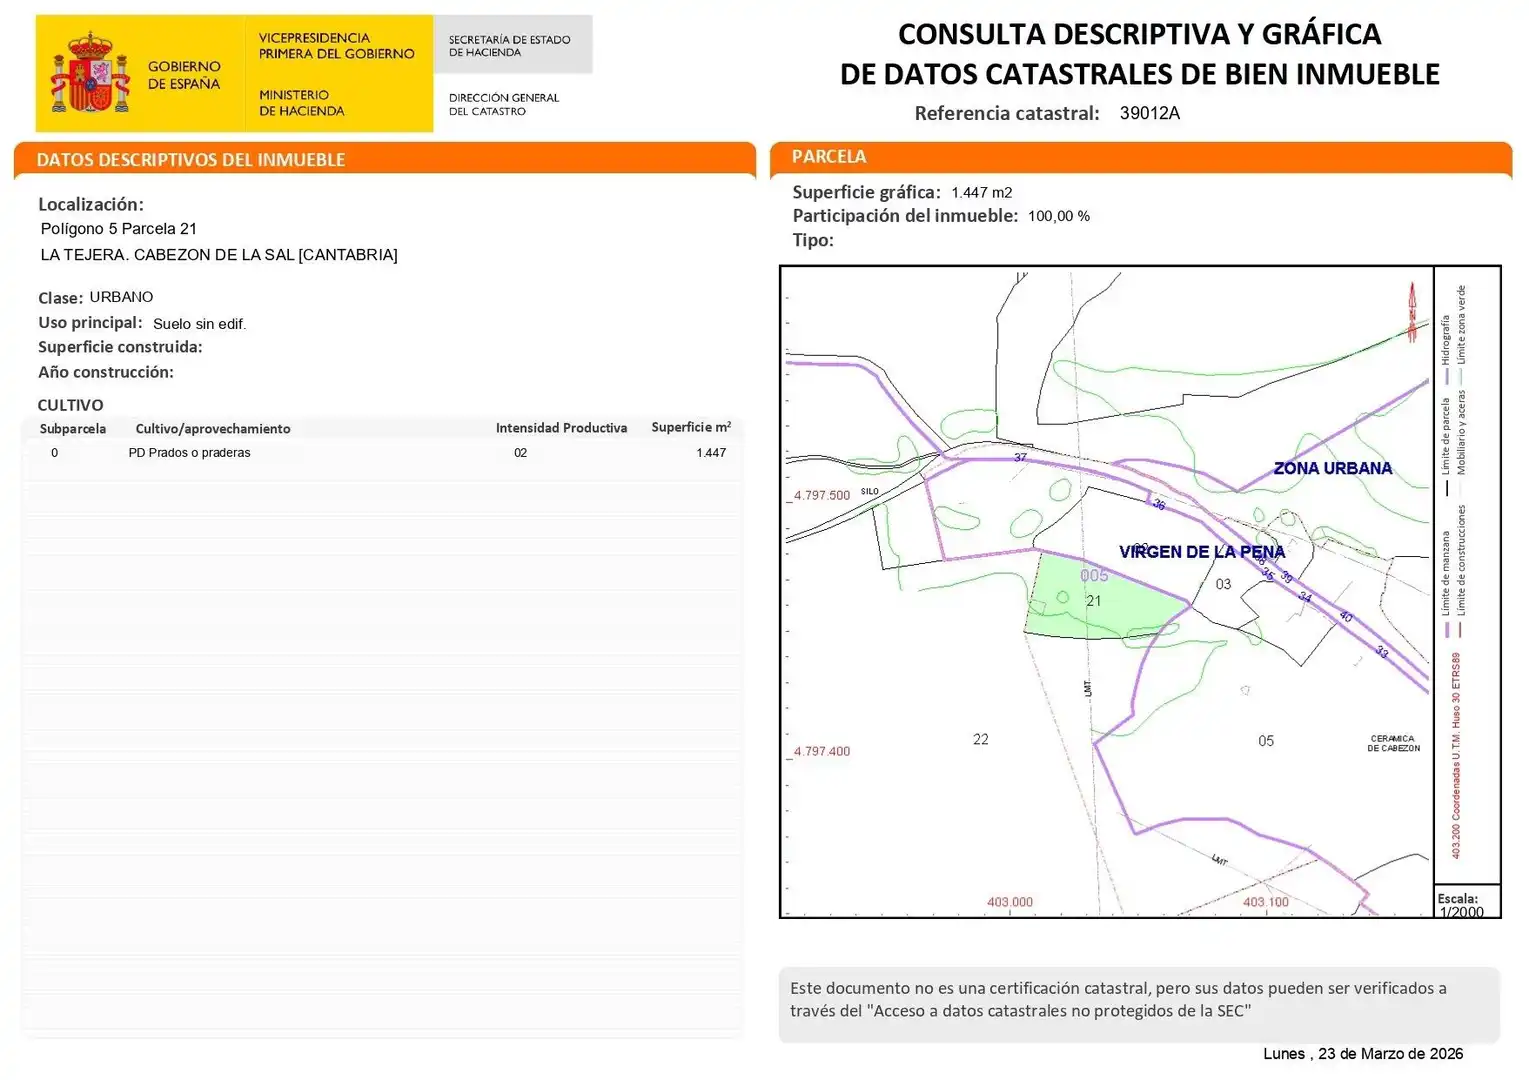Click the purple Límite de manzana legend swatch
Viewport: 1529px width, 1080px height.
click(1446, 630)
